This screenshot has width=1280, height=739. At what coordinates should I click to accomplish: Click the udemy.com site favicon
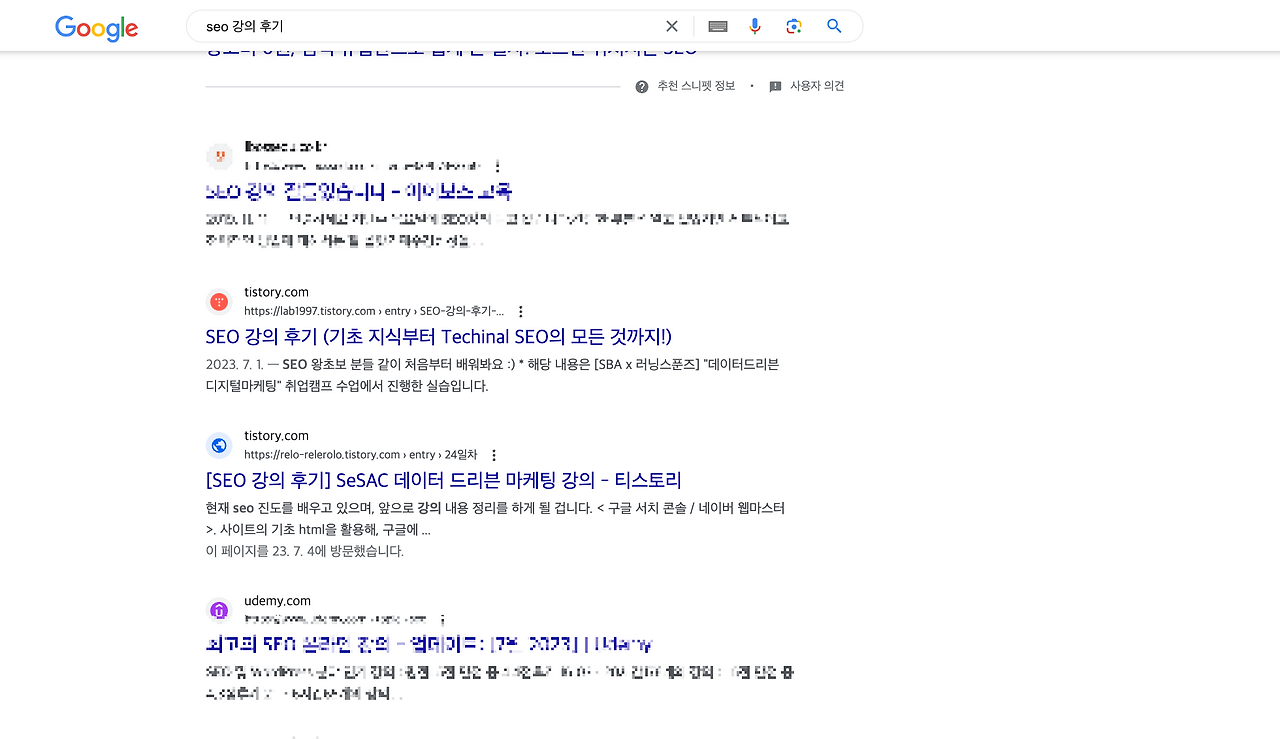[x=219, y=609]
